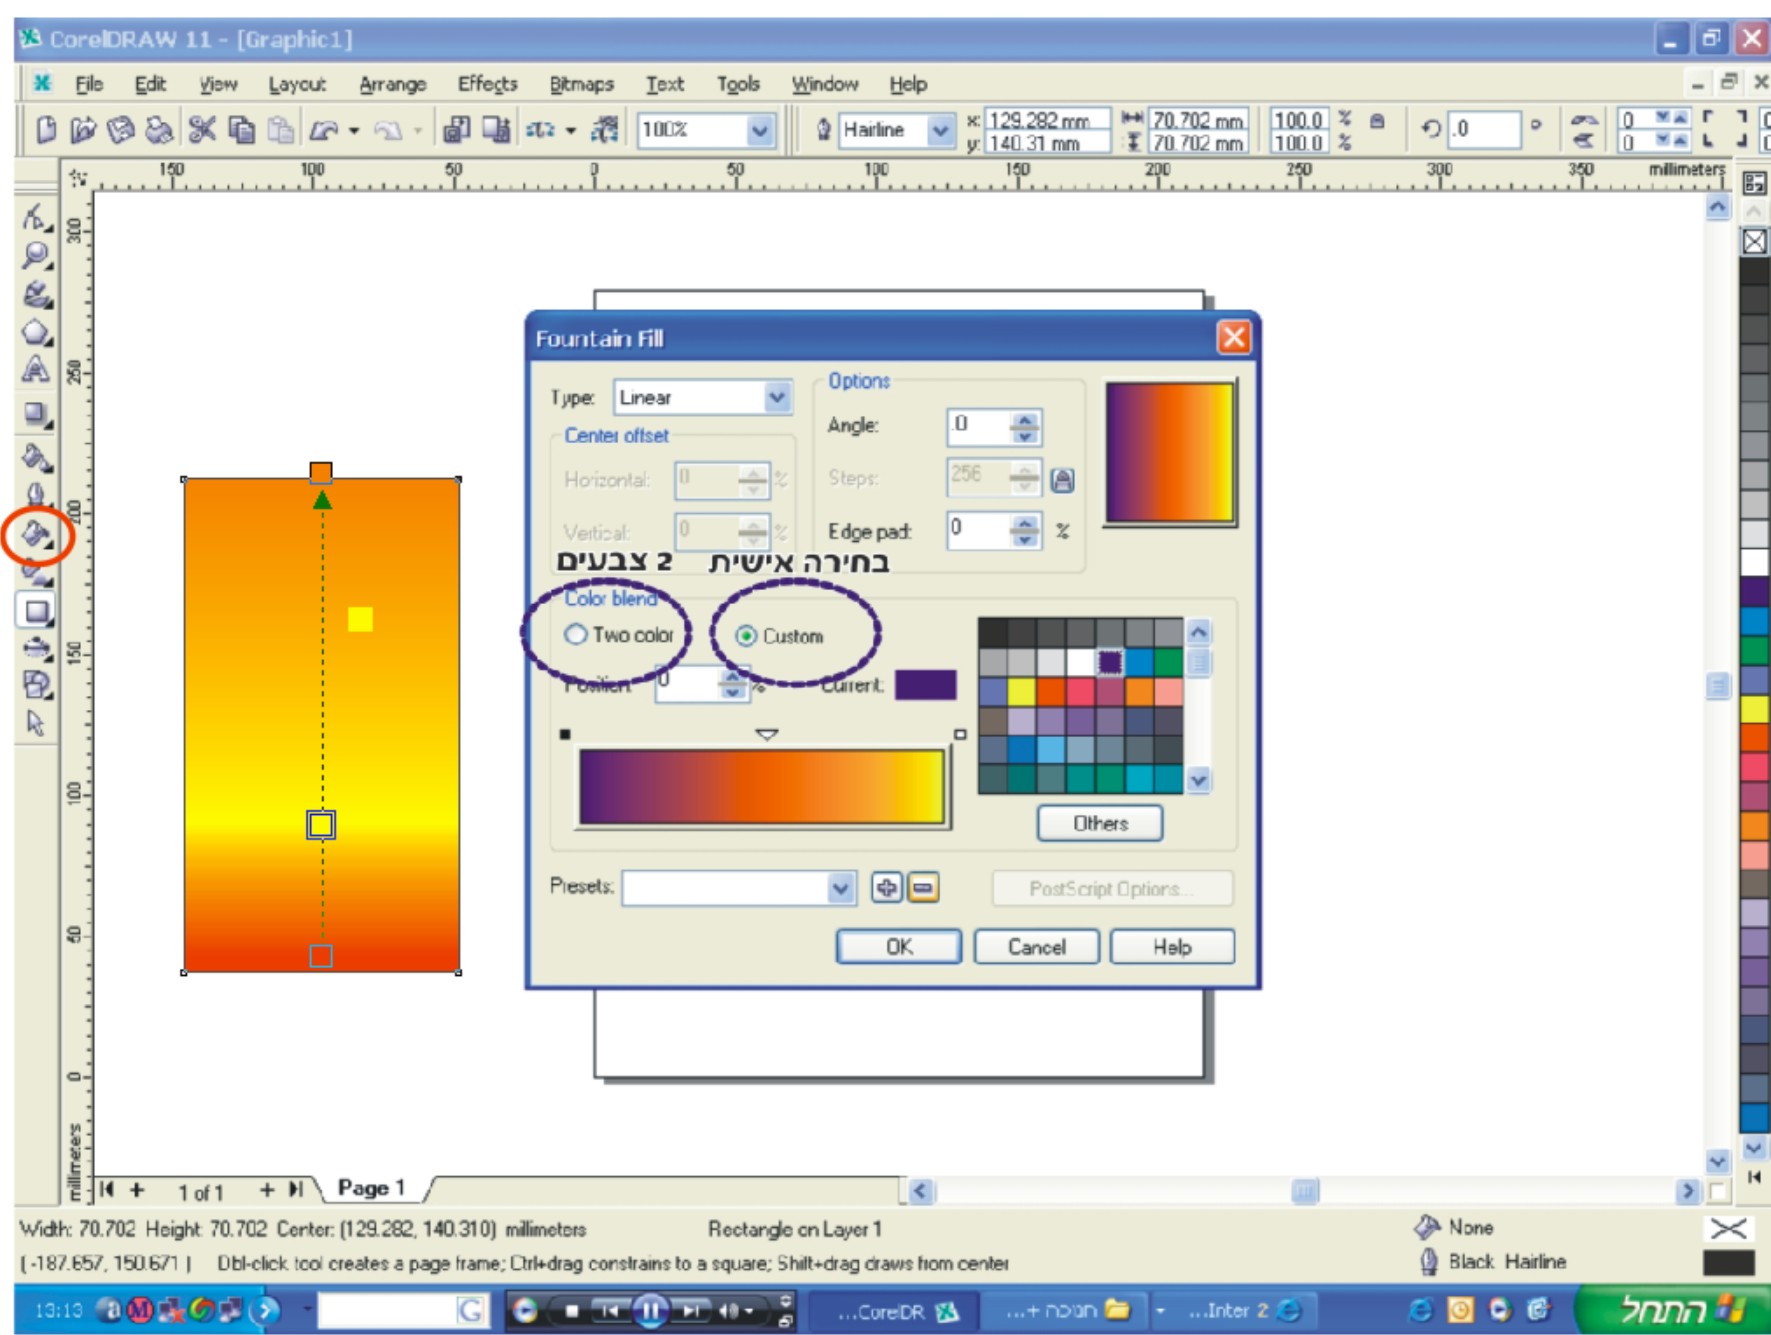The width and height of the screenshot is (1771, 1335).
Task: Click the Edge pad input field
Action: click(979, 530)
